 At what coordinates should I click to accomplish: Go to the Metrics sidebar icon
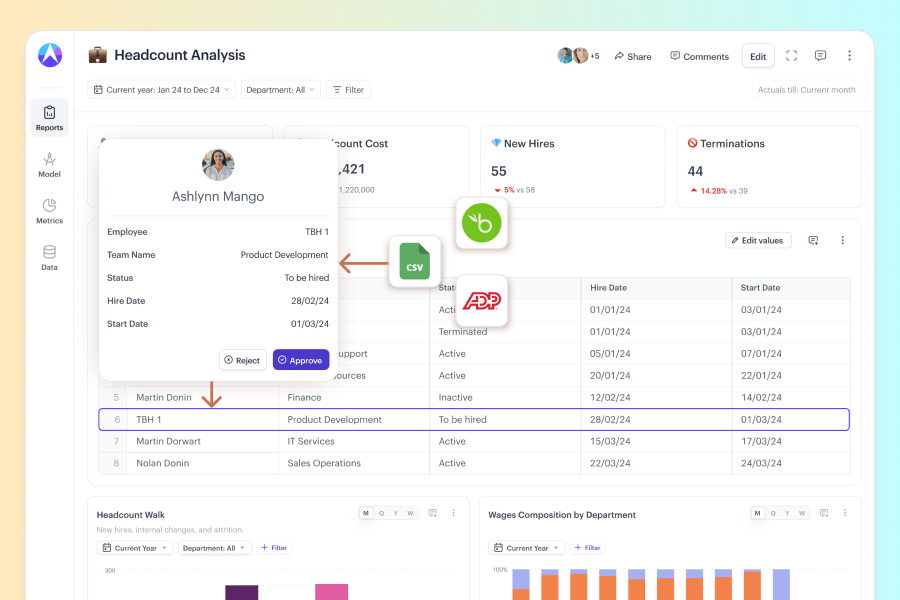pos(49,210)
